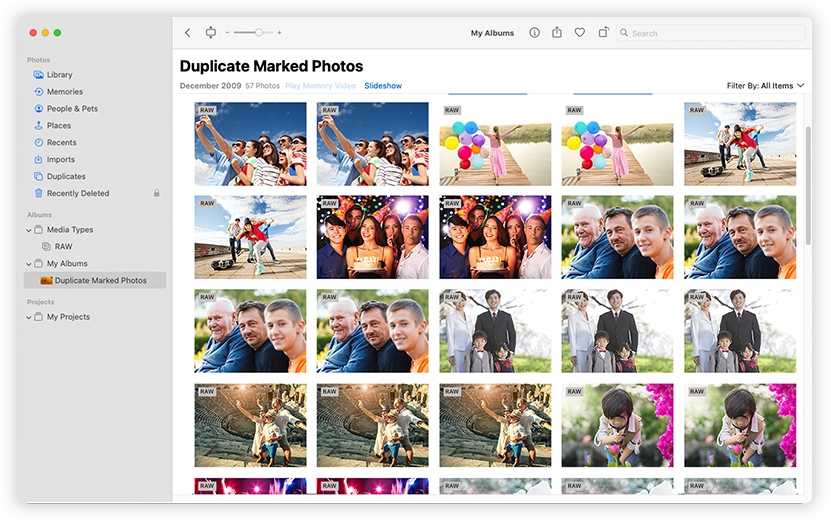Click the 'December 2009' date text

tap(210, 86)
